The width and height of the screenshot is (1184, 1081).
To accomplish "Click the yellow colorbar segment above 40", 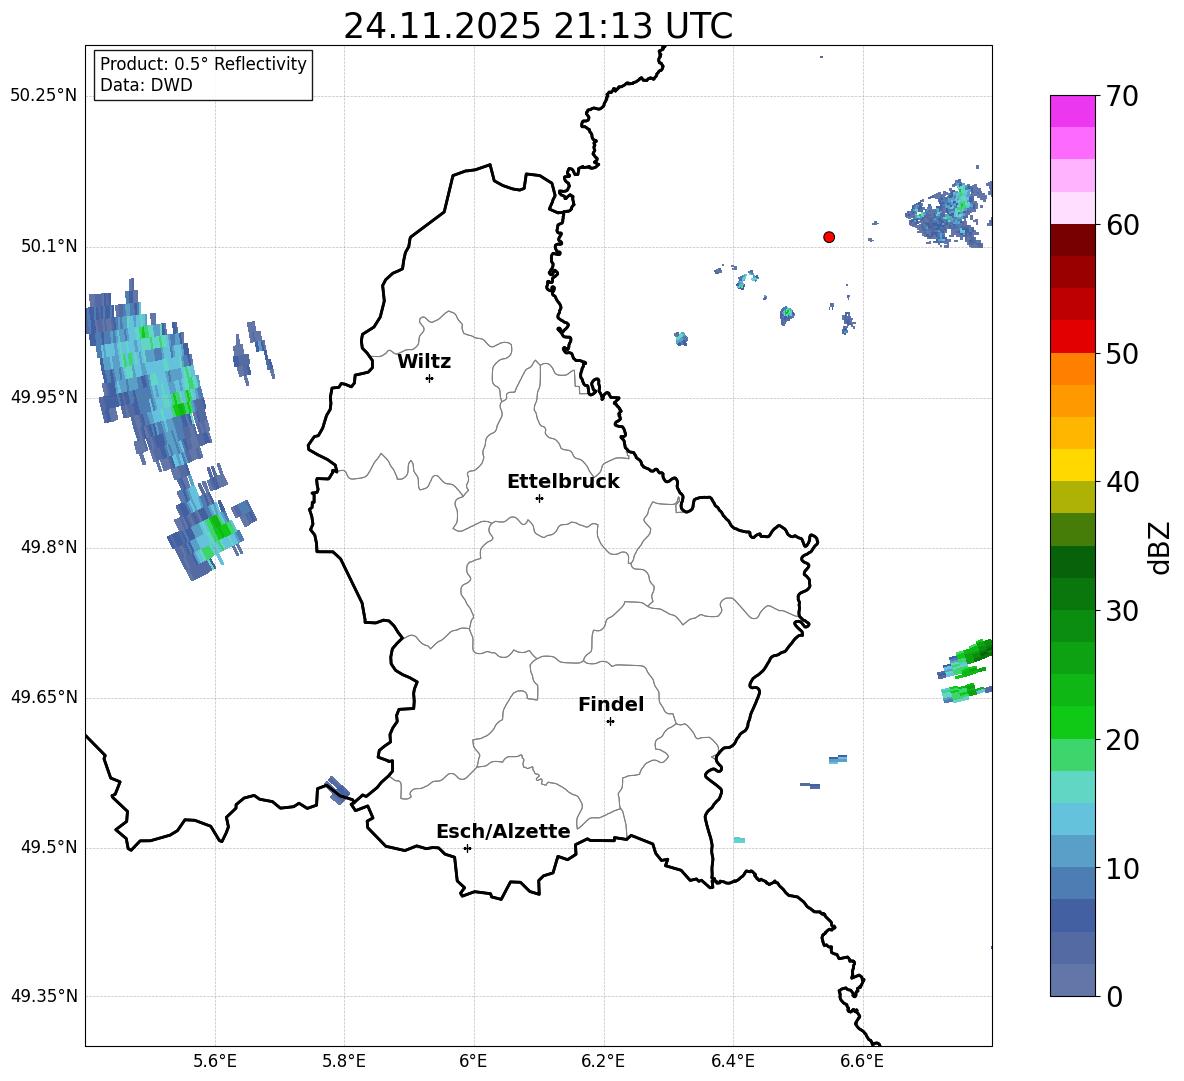I will coord(1072,465).
